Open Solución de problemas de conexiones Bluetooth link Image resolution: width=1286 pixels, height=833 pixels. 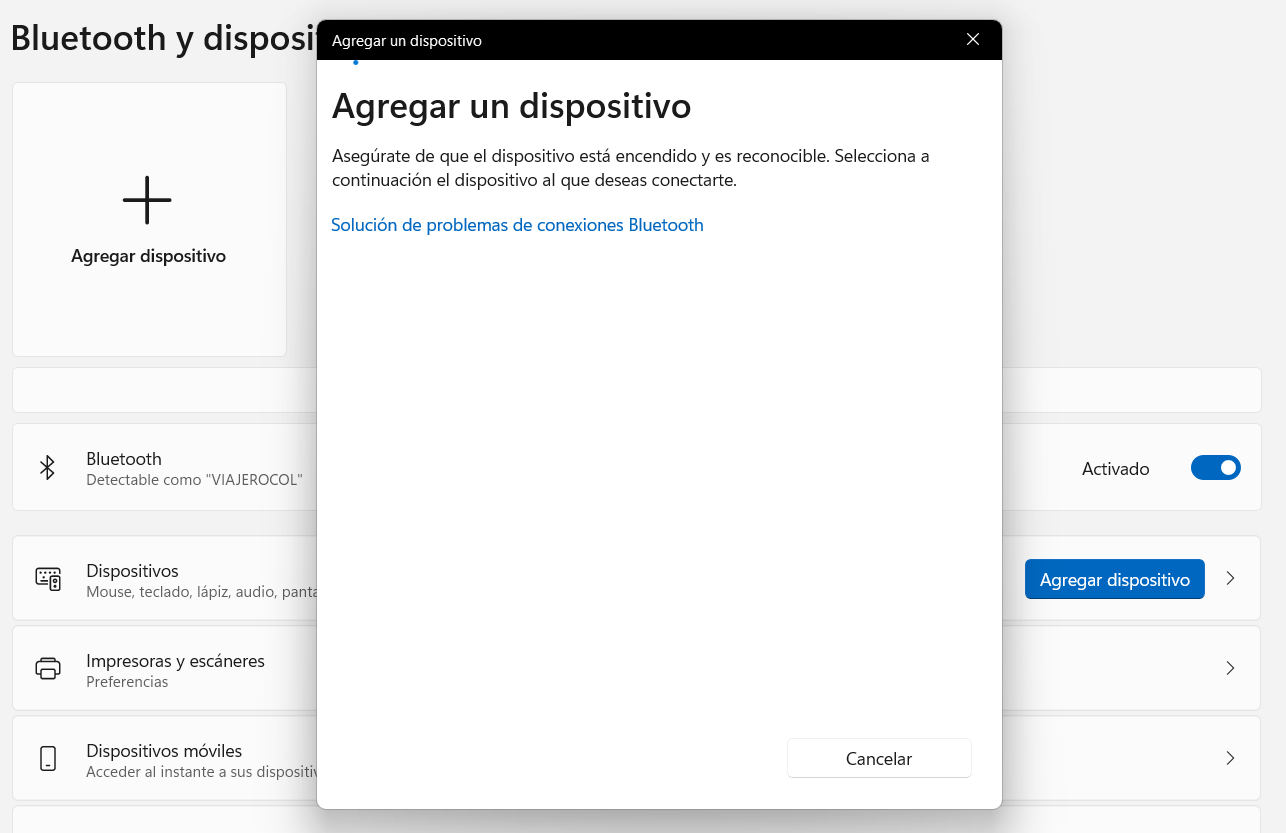pyautogui.click(x=517, y=225)
